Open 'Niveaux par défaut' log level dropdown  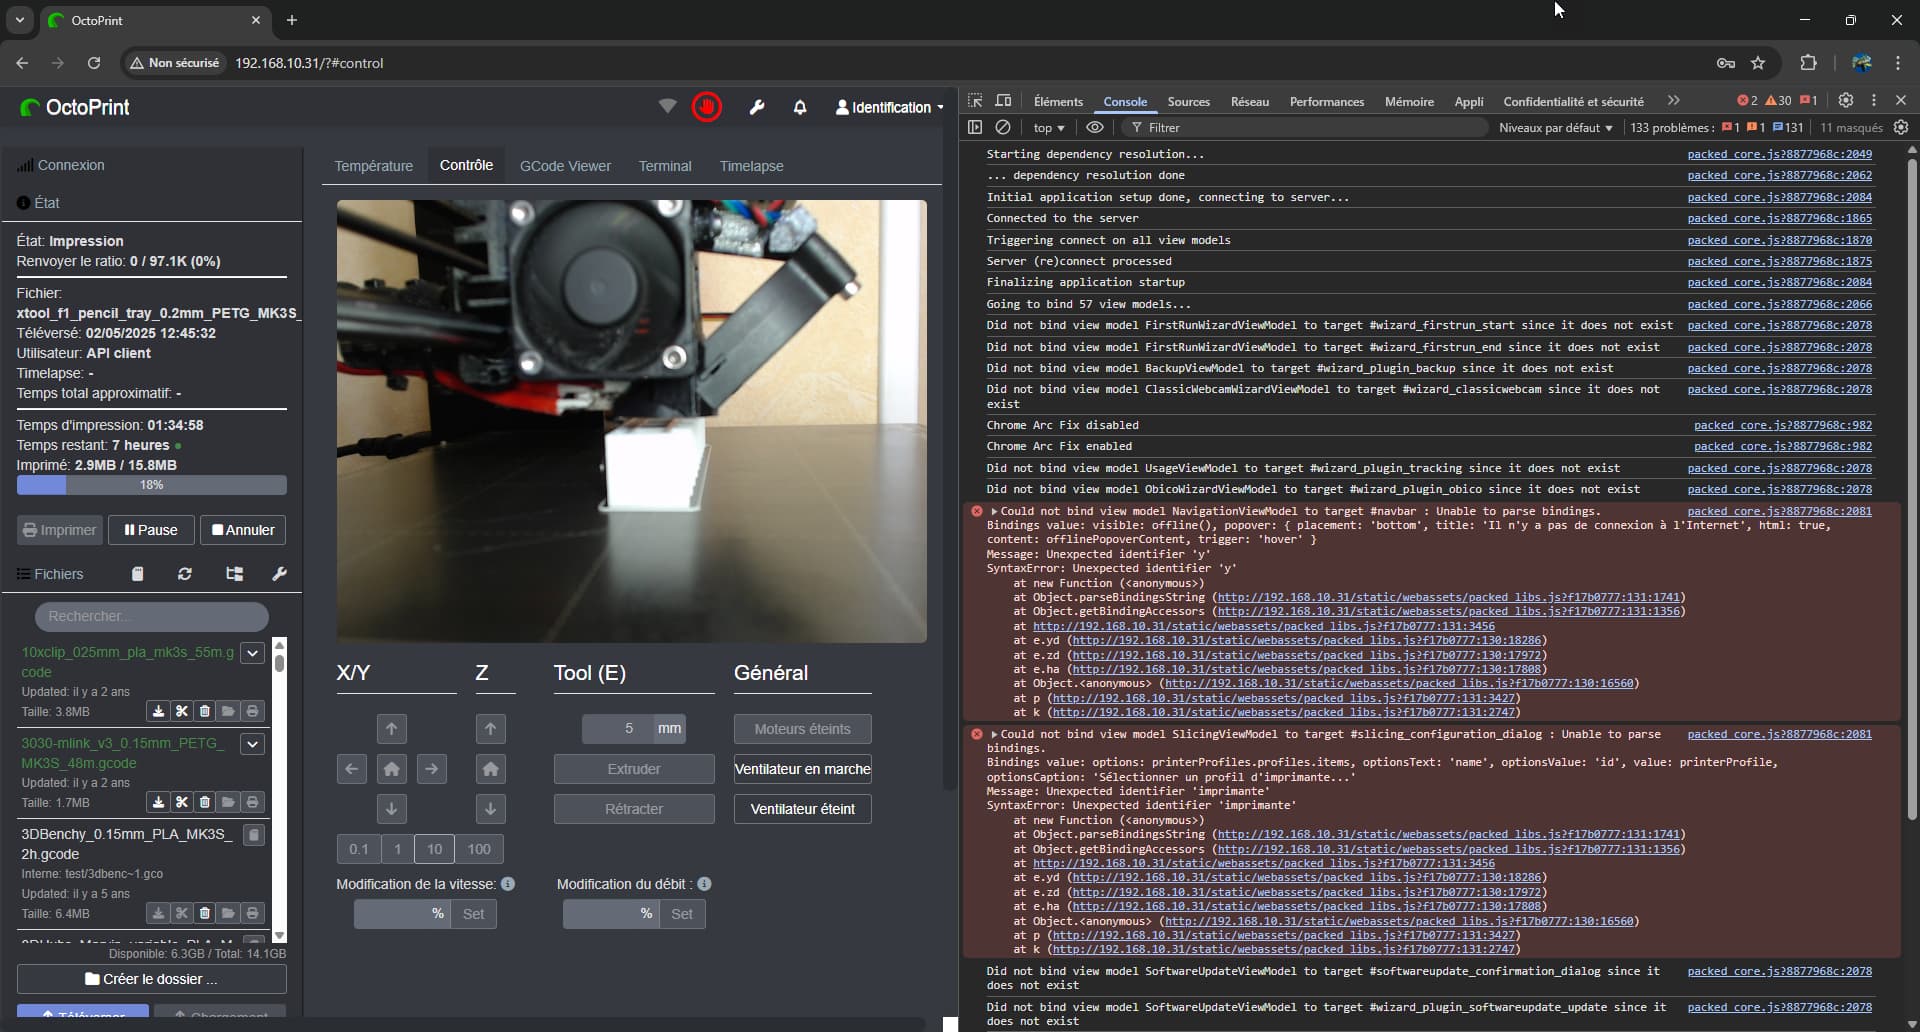coord(1555,128)
